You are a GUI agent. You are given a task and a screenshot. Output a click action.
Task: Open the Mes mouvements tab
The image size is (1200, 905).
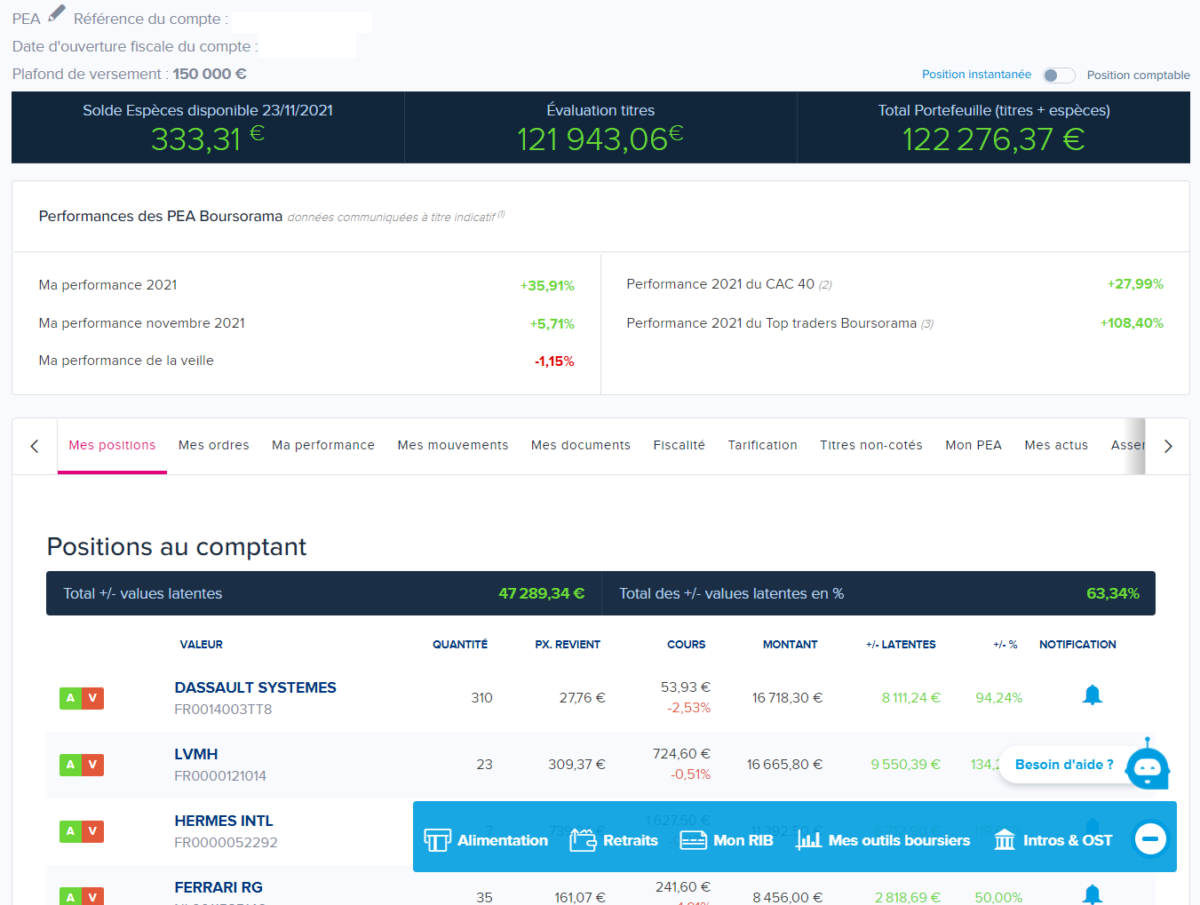[x=453, y=445]
